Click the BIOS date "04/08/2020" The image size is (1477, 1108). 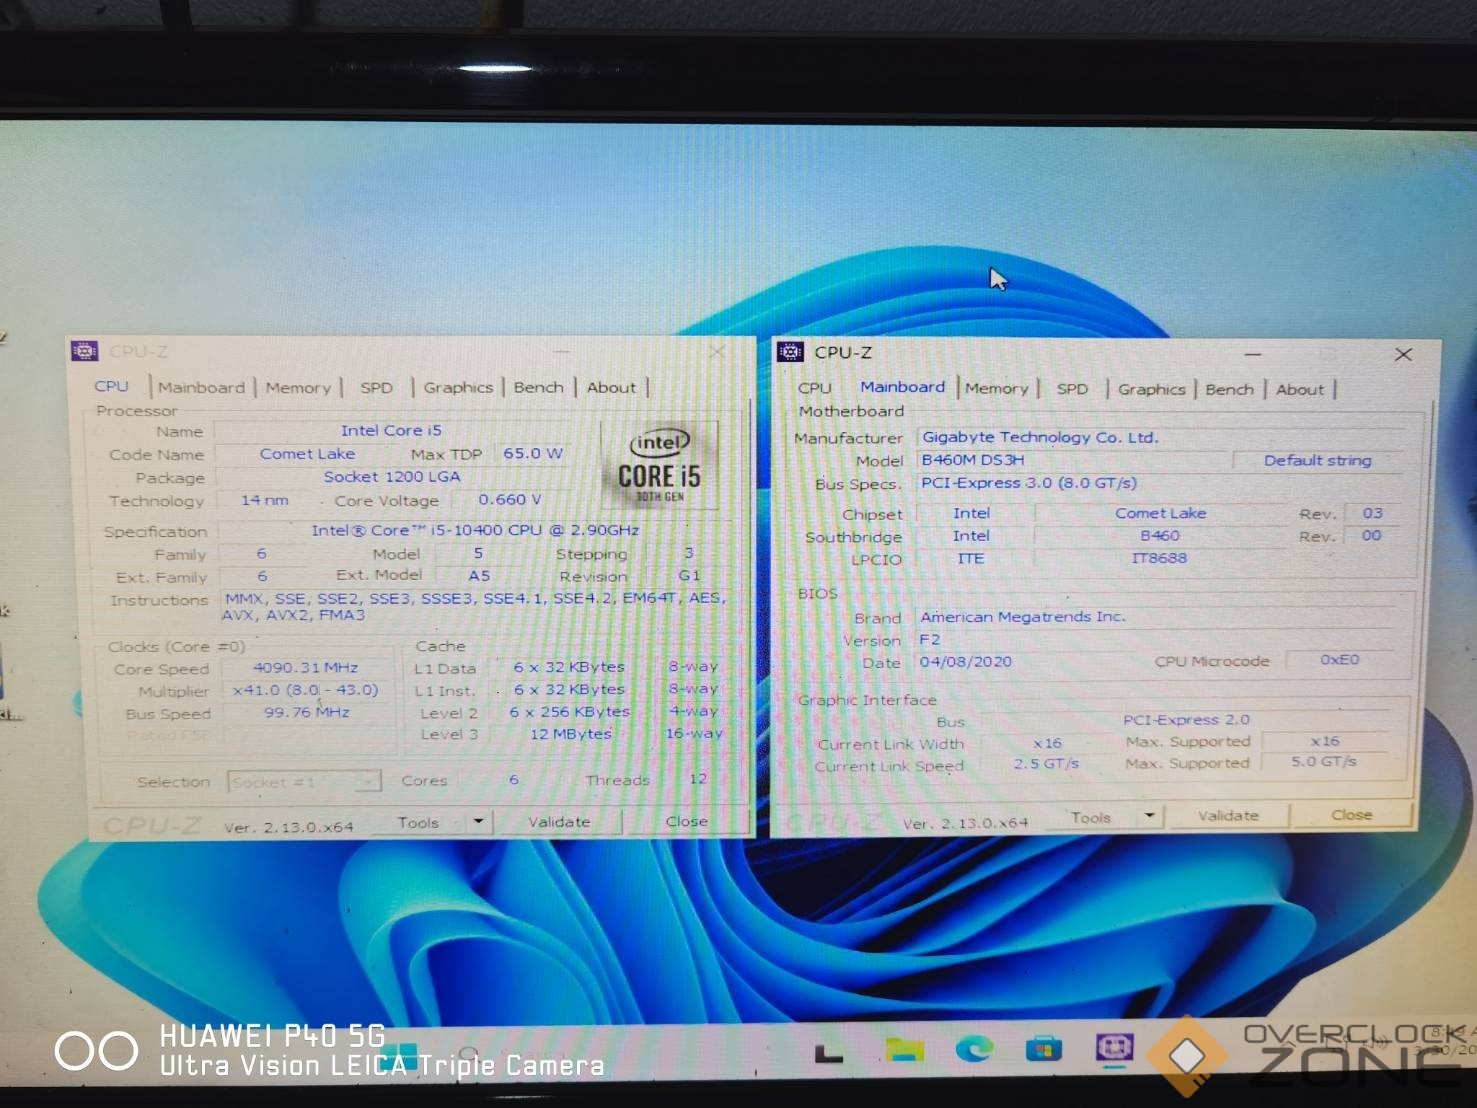click(966, 662)
